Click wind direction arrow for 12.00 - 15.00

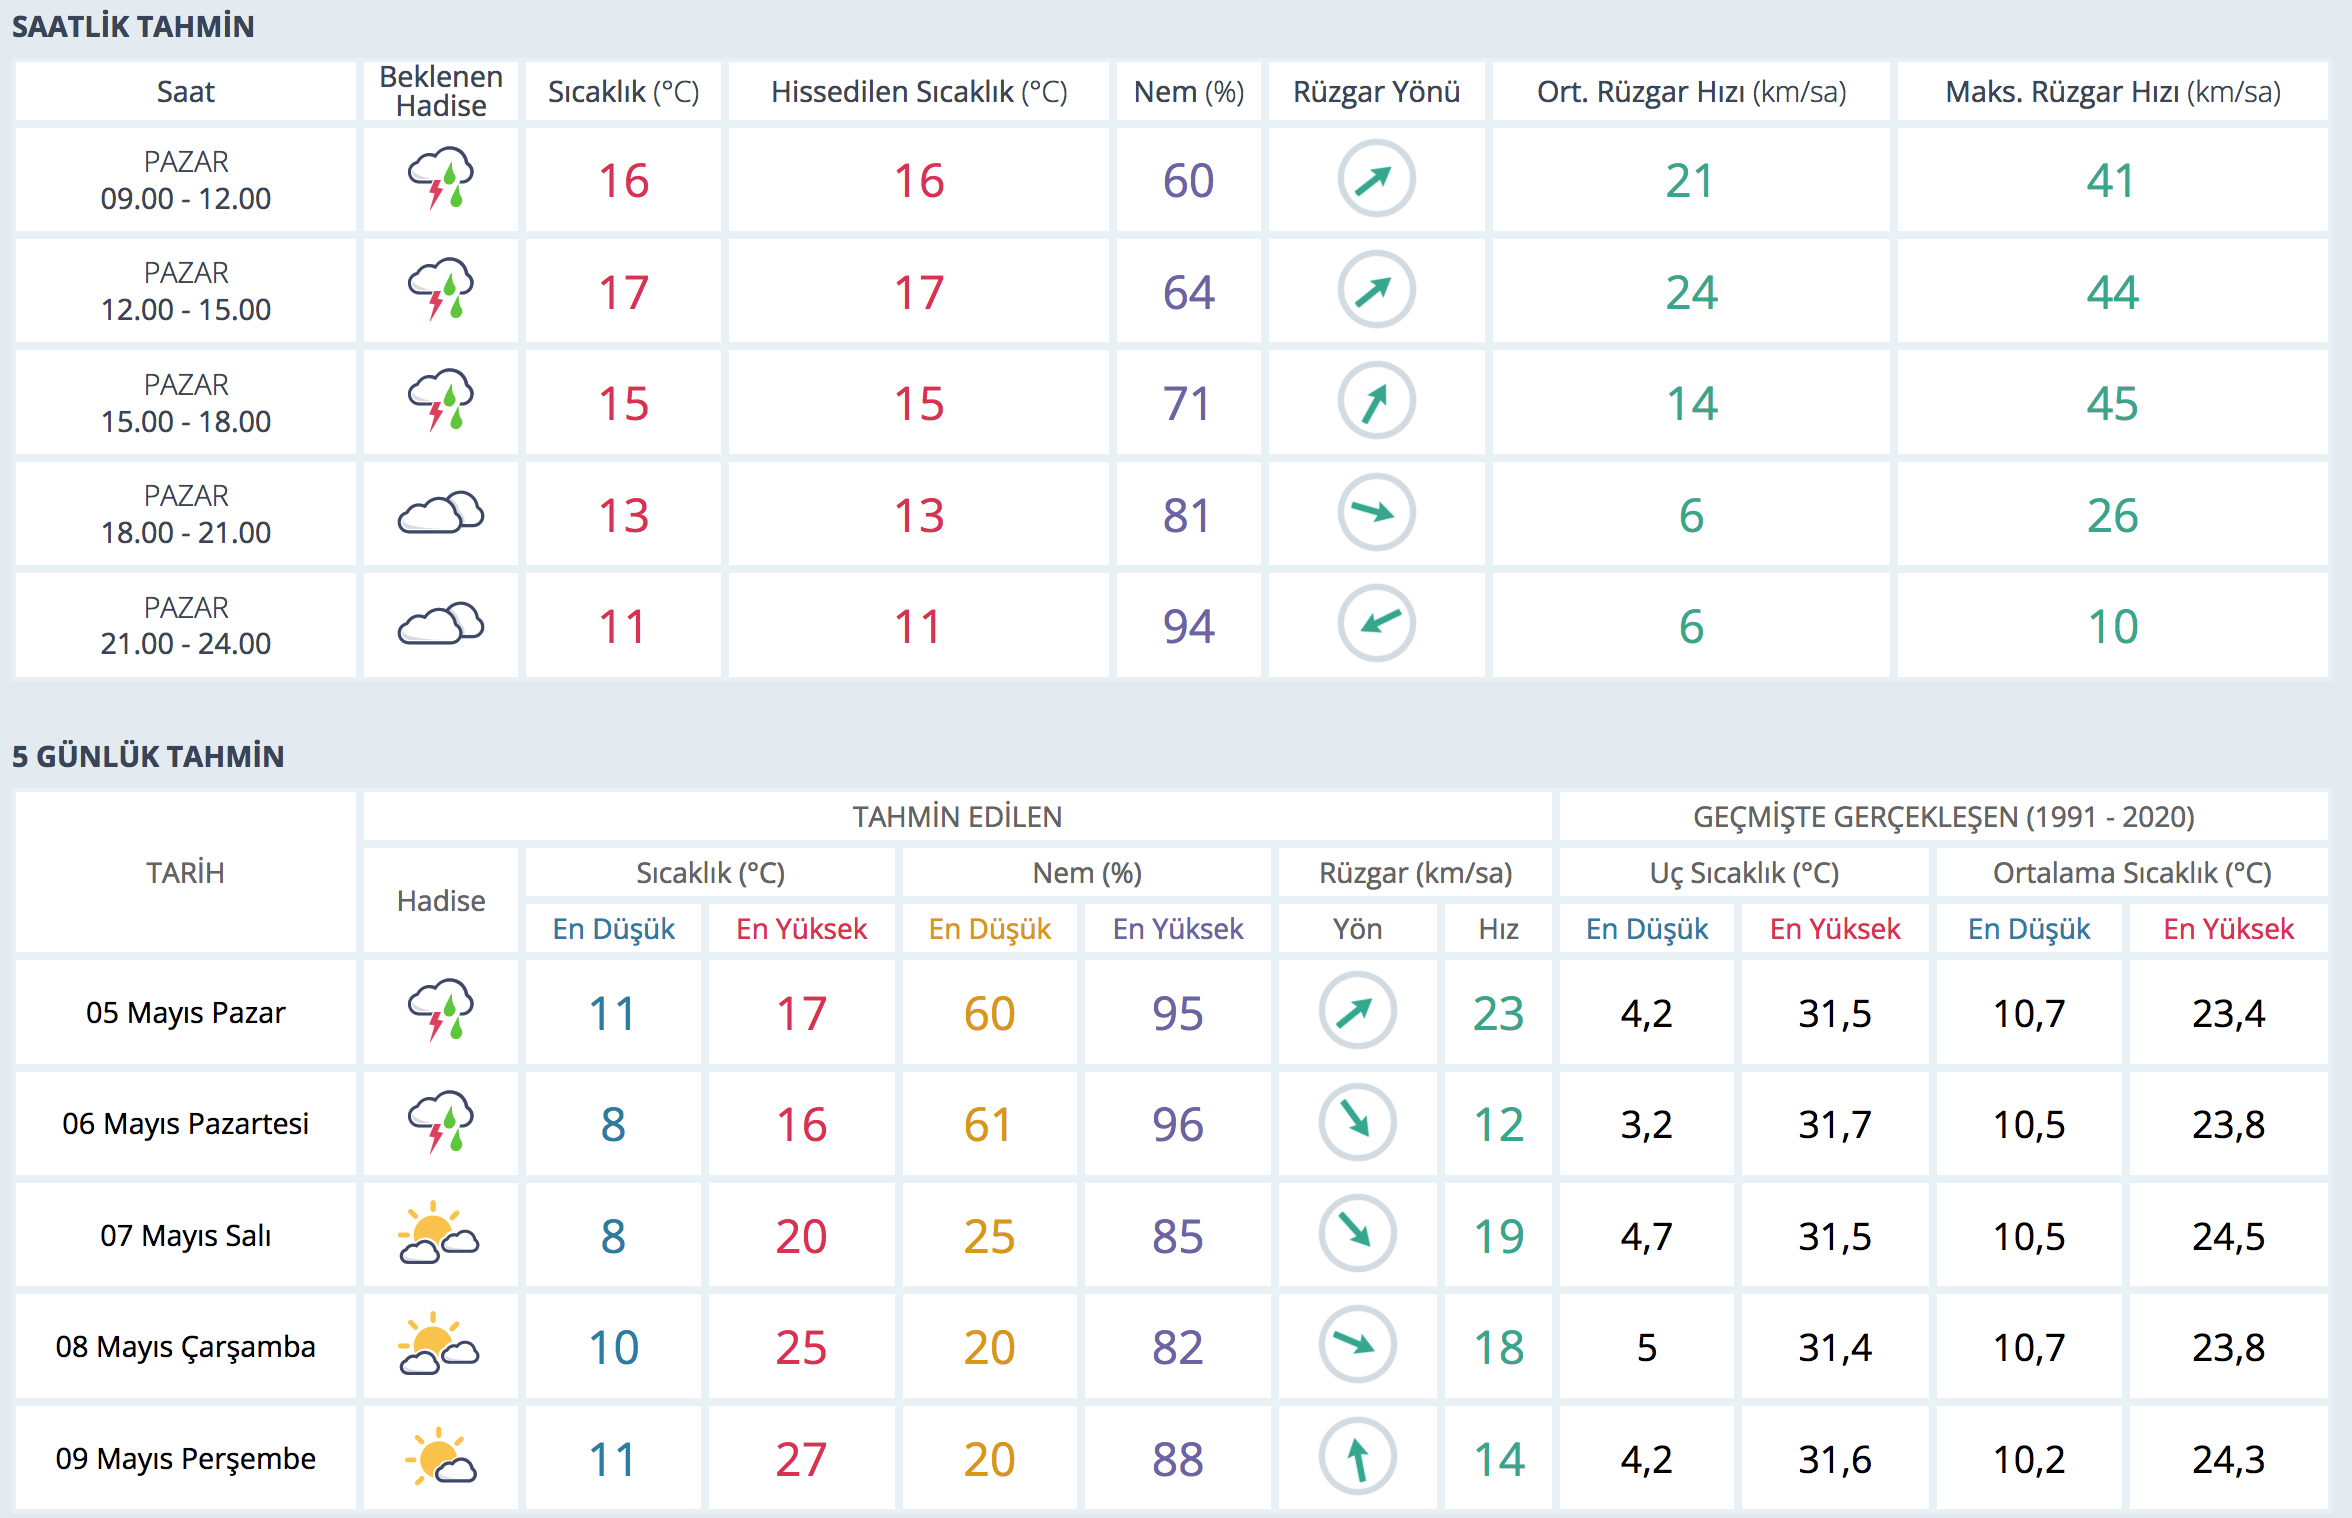point(1376,291)
